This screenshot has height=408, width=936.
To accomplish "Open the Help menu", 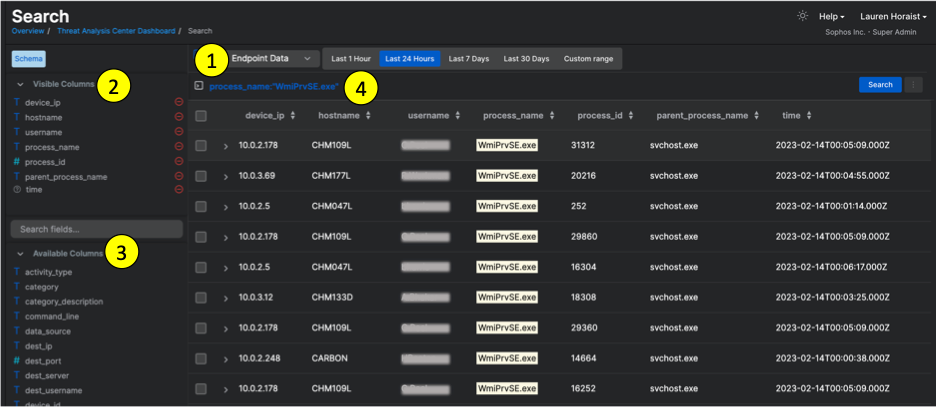I will pos(831,17).
